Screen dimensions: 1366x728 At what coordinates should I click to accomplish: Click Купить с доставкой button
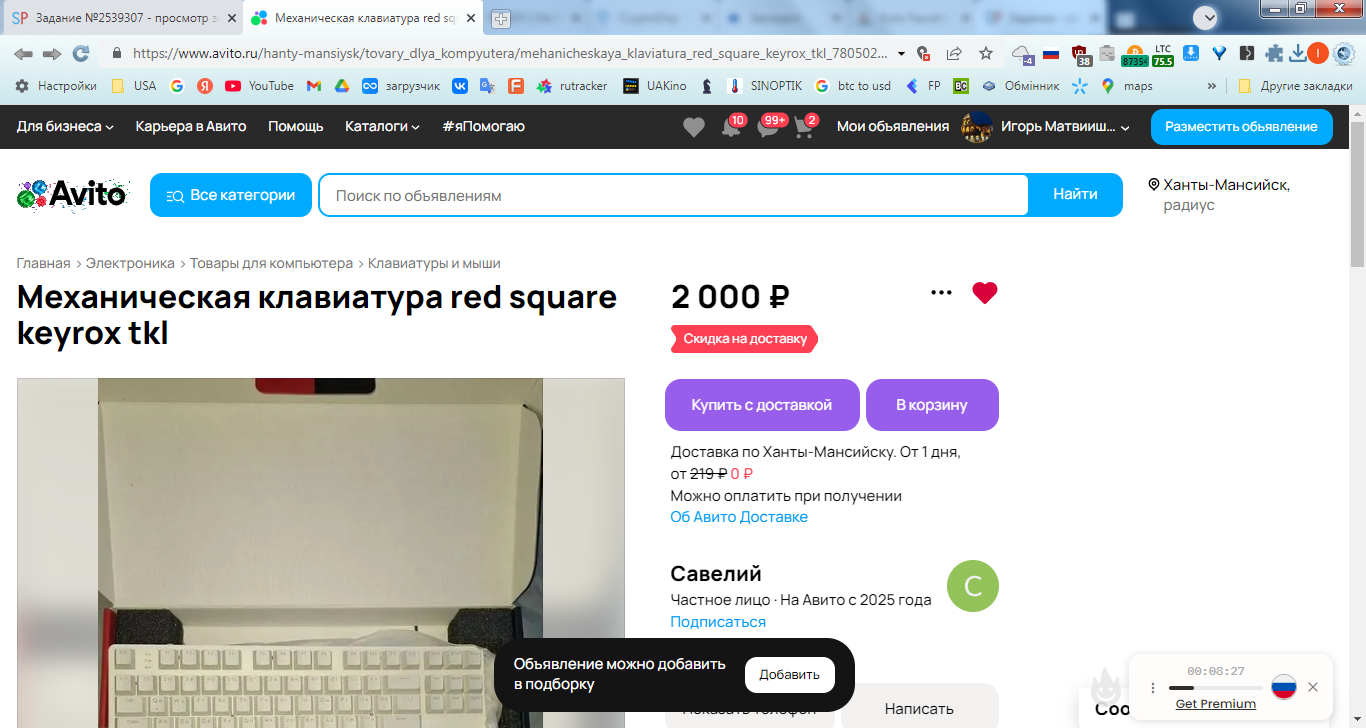point(762,405)
